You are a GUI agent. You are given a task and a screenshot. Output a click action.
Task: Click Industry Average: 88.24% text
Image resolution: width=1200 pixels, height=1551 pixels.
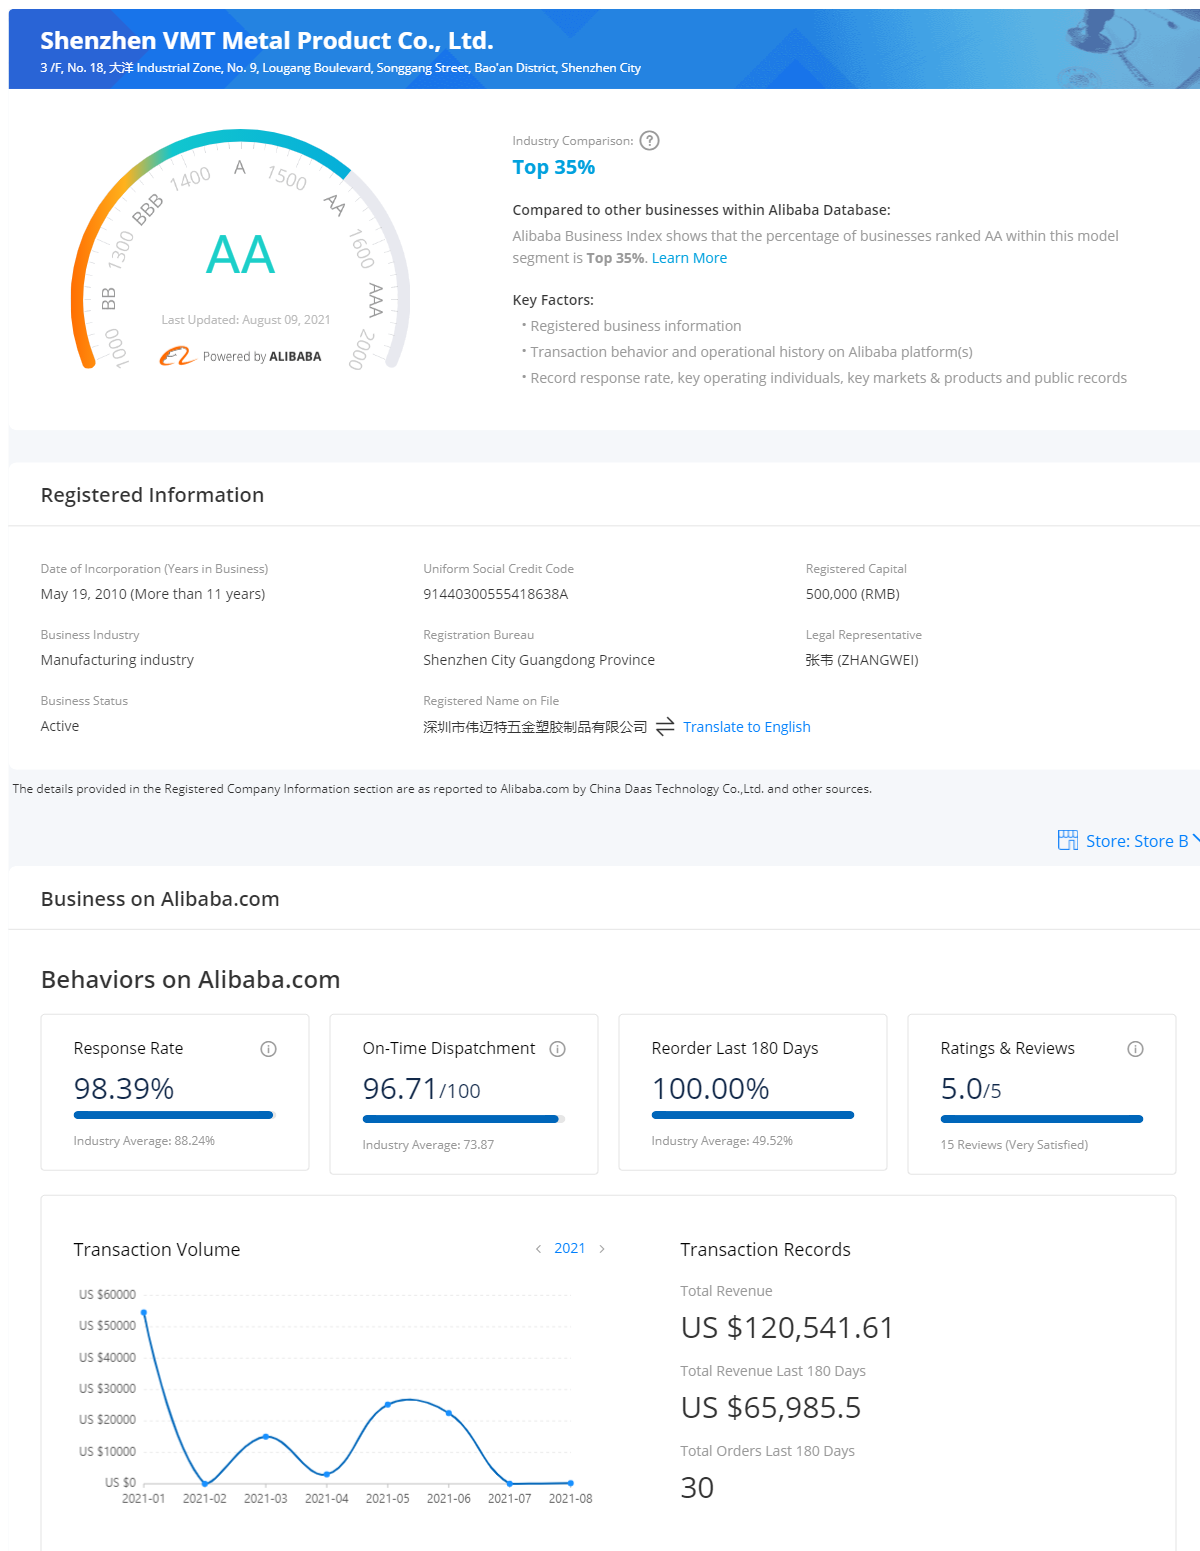tap(144, 1141)
